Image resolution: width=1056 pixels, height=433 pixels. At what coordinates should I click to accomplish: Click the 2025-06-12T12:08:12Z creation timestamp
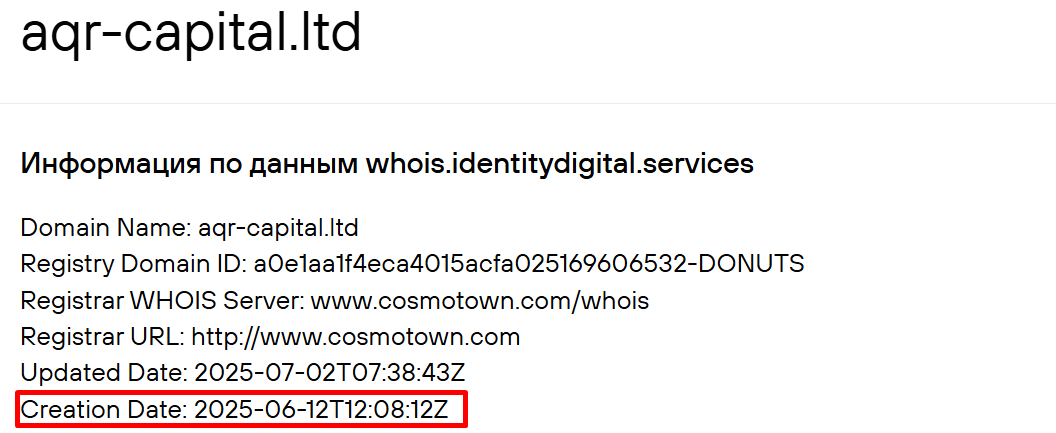tap(328, 409)
